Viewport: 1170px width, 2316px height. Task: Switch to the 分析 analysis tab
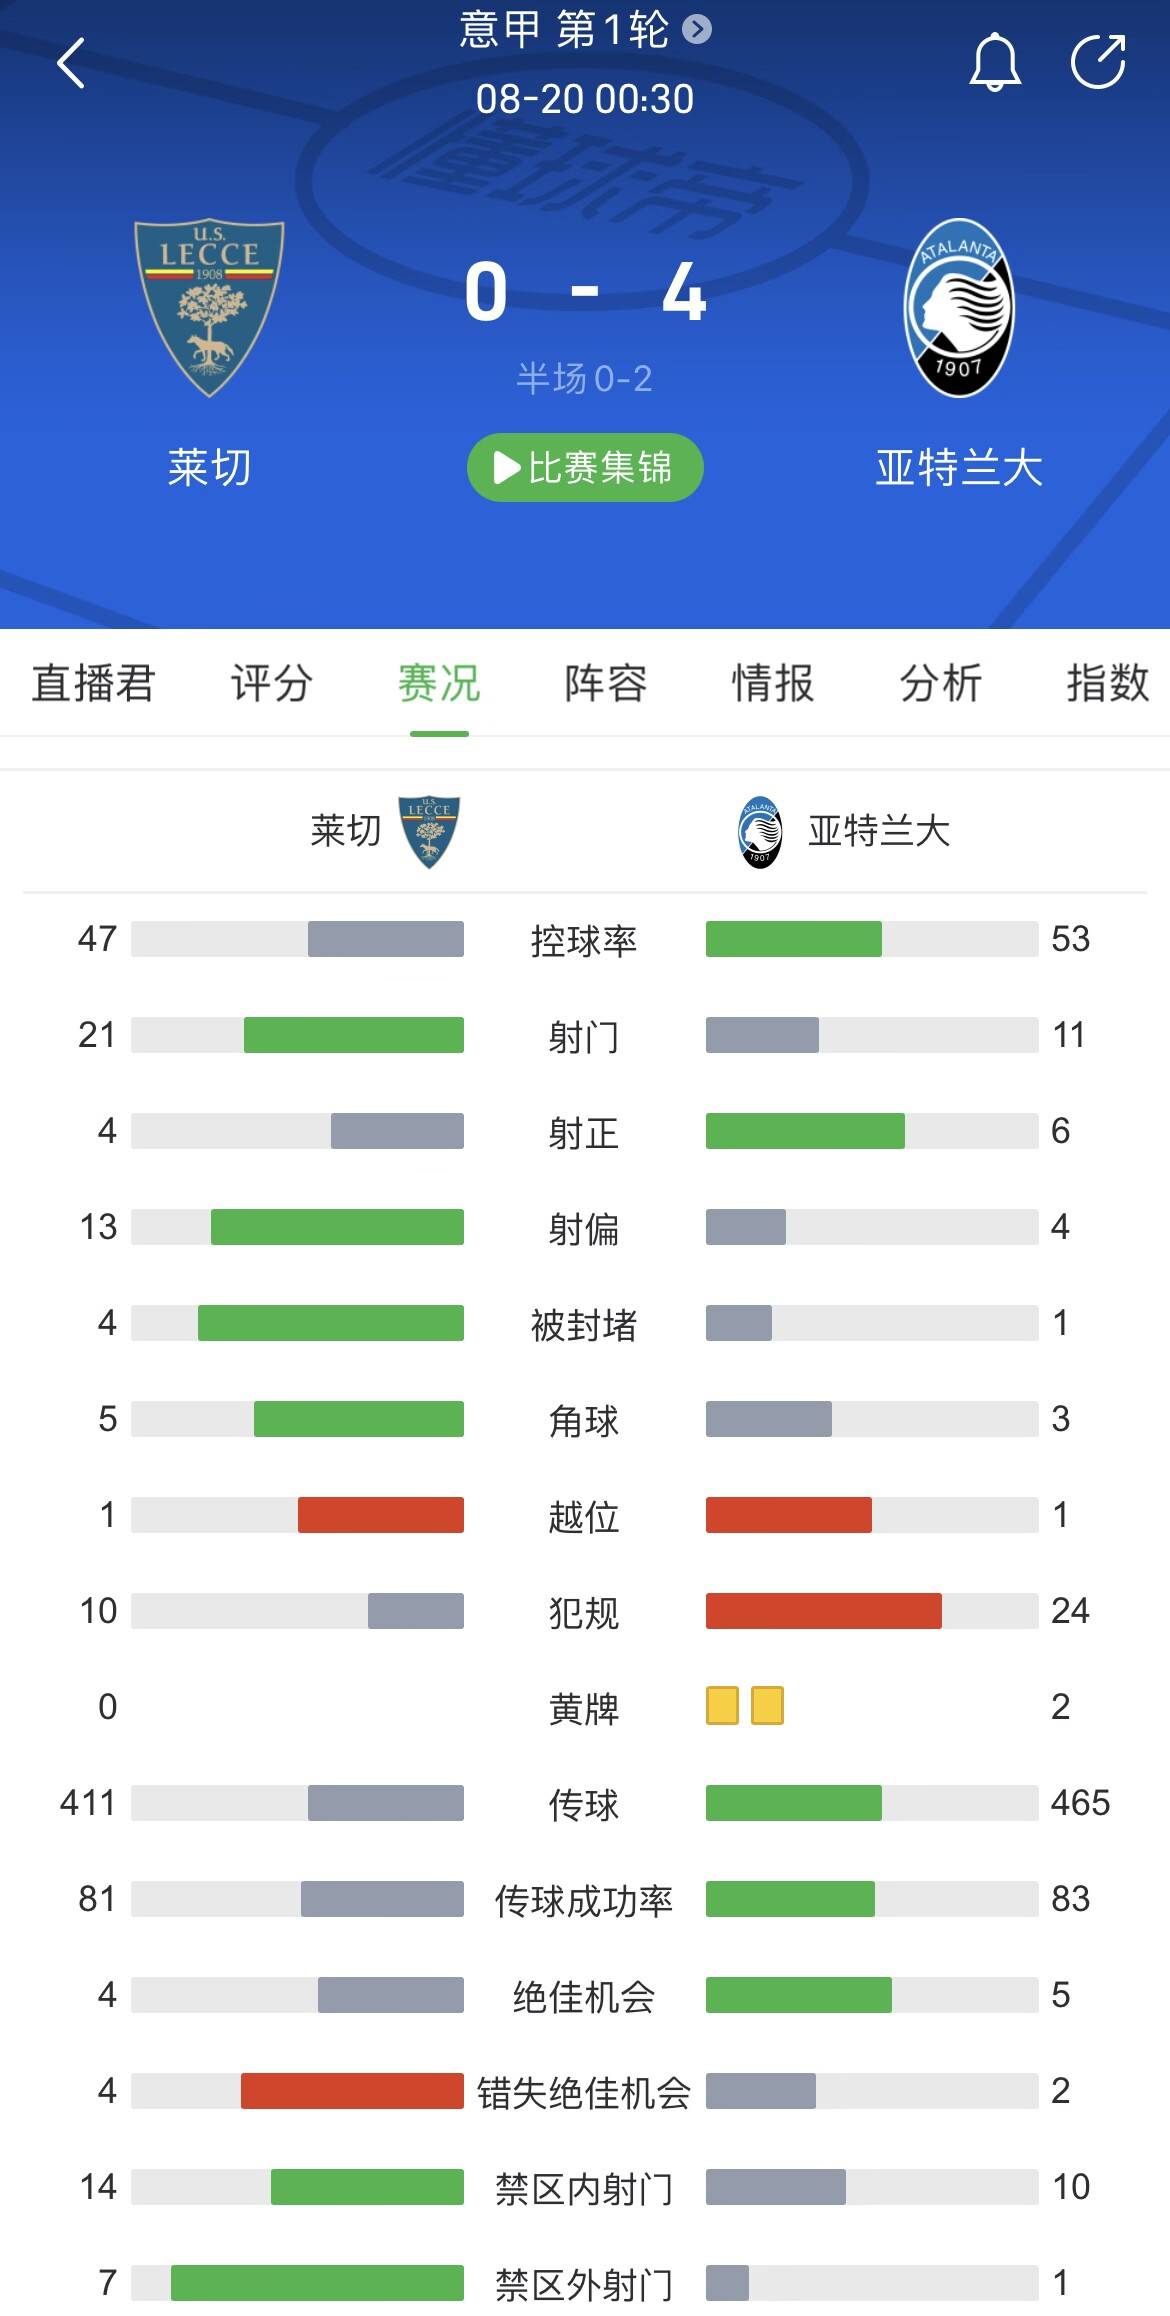point(940,684)
